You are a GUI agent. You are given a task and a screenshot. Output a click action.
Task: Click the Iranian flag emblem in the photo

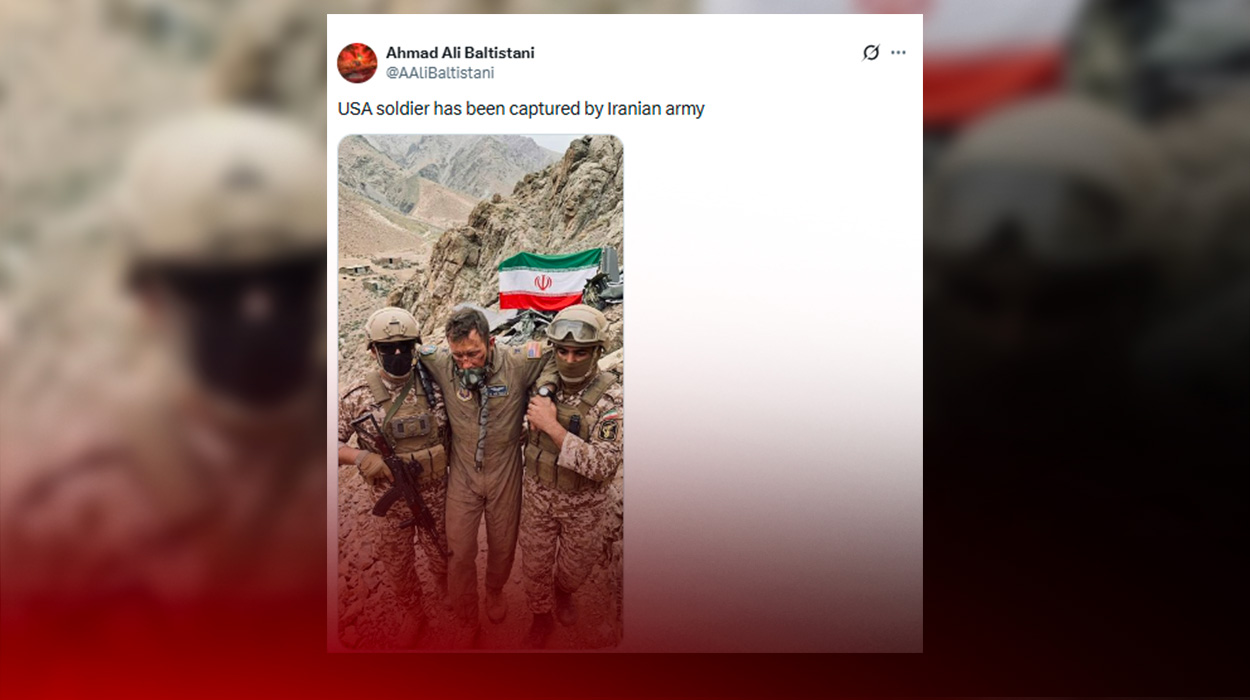click(543, 283)
